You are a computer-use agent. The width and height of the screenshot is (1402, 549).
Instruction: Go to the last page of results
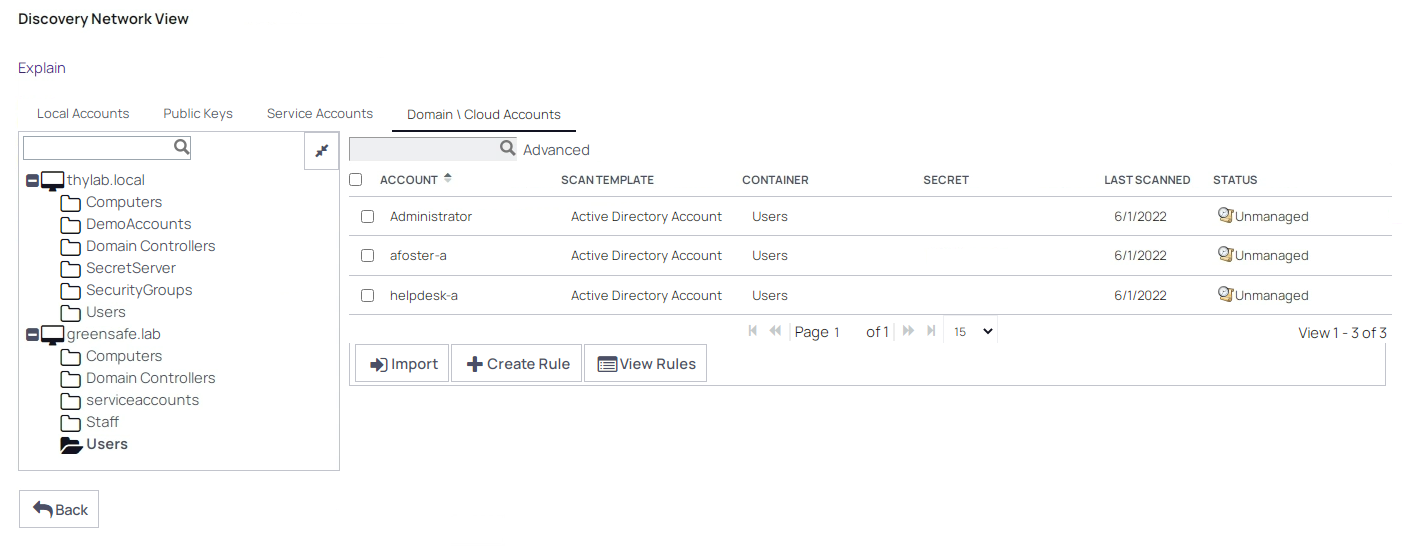tap(931, 331)
